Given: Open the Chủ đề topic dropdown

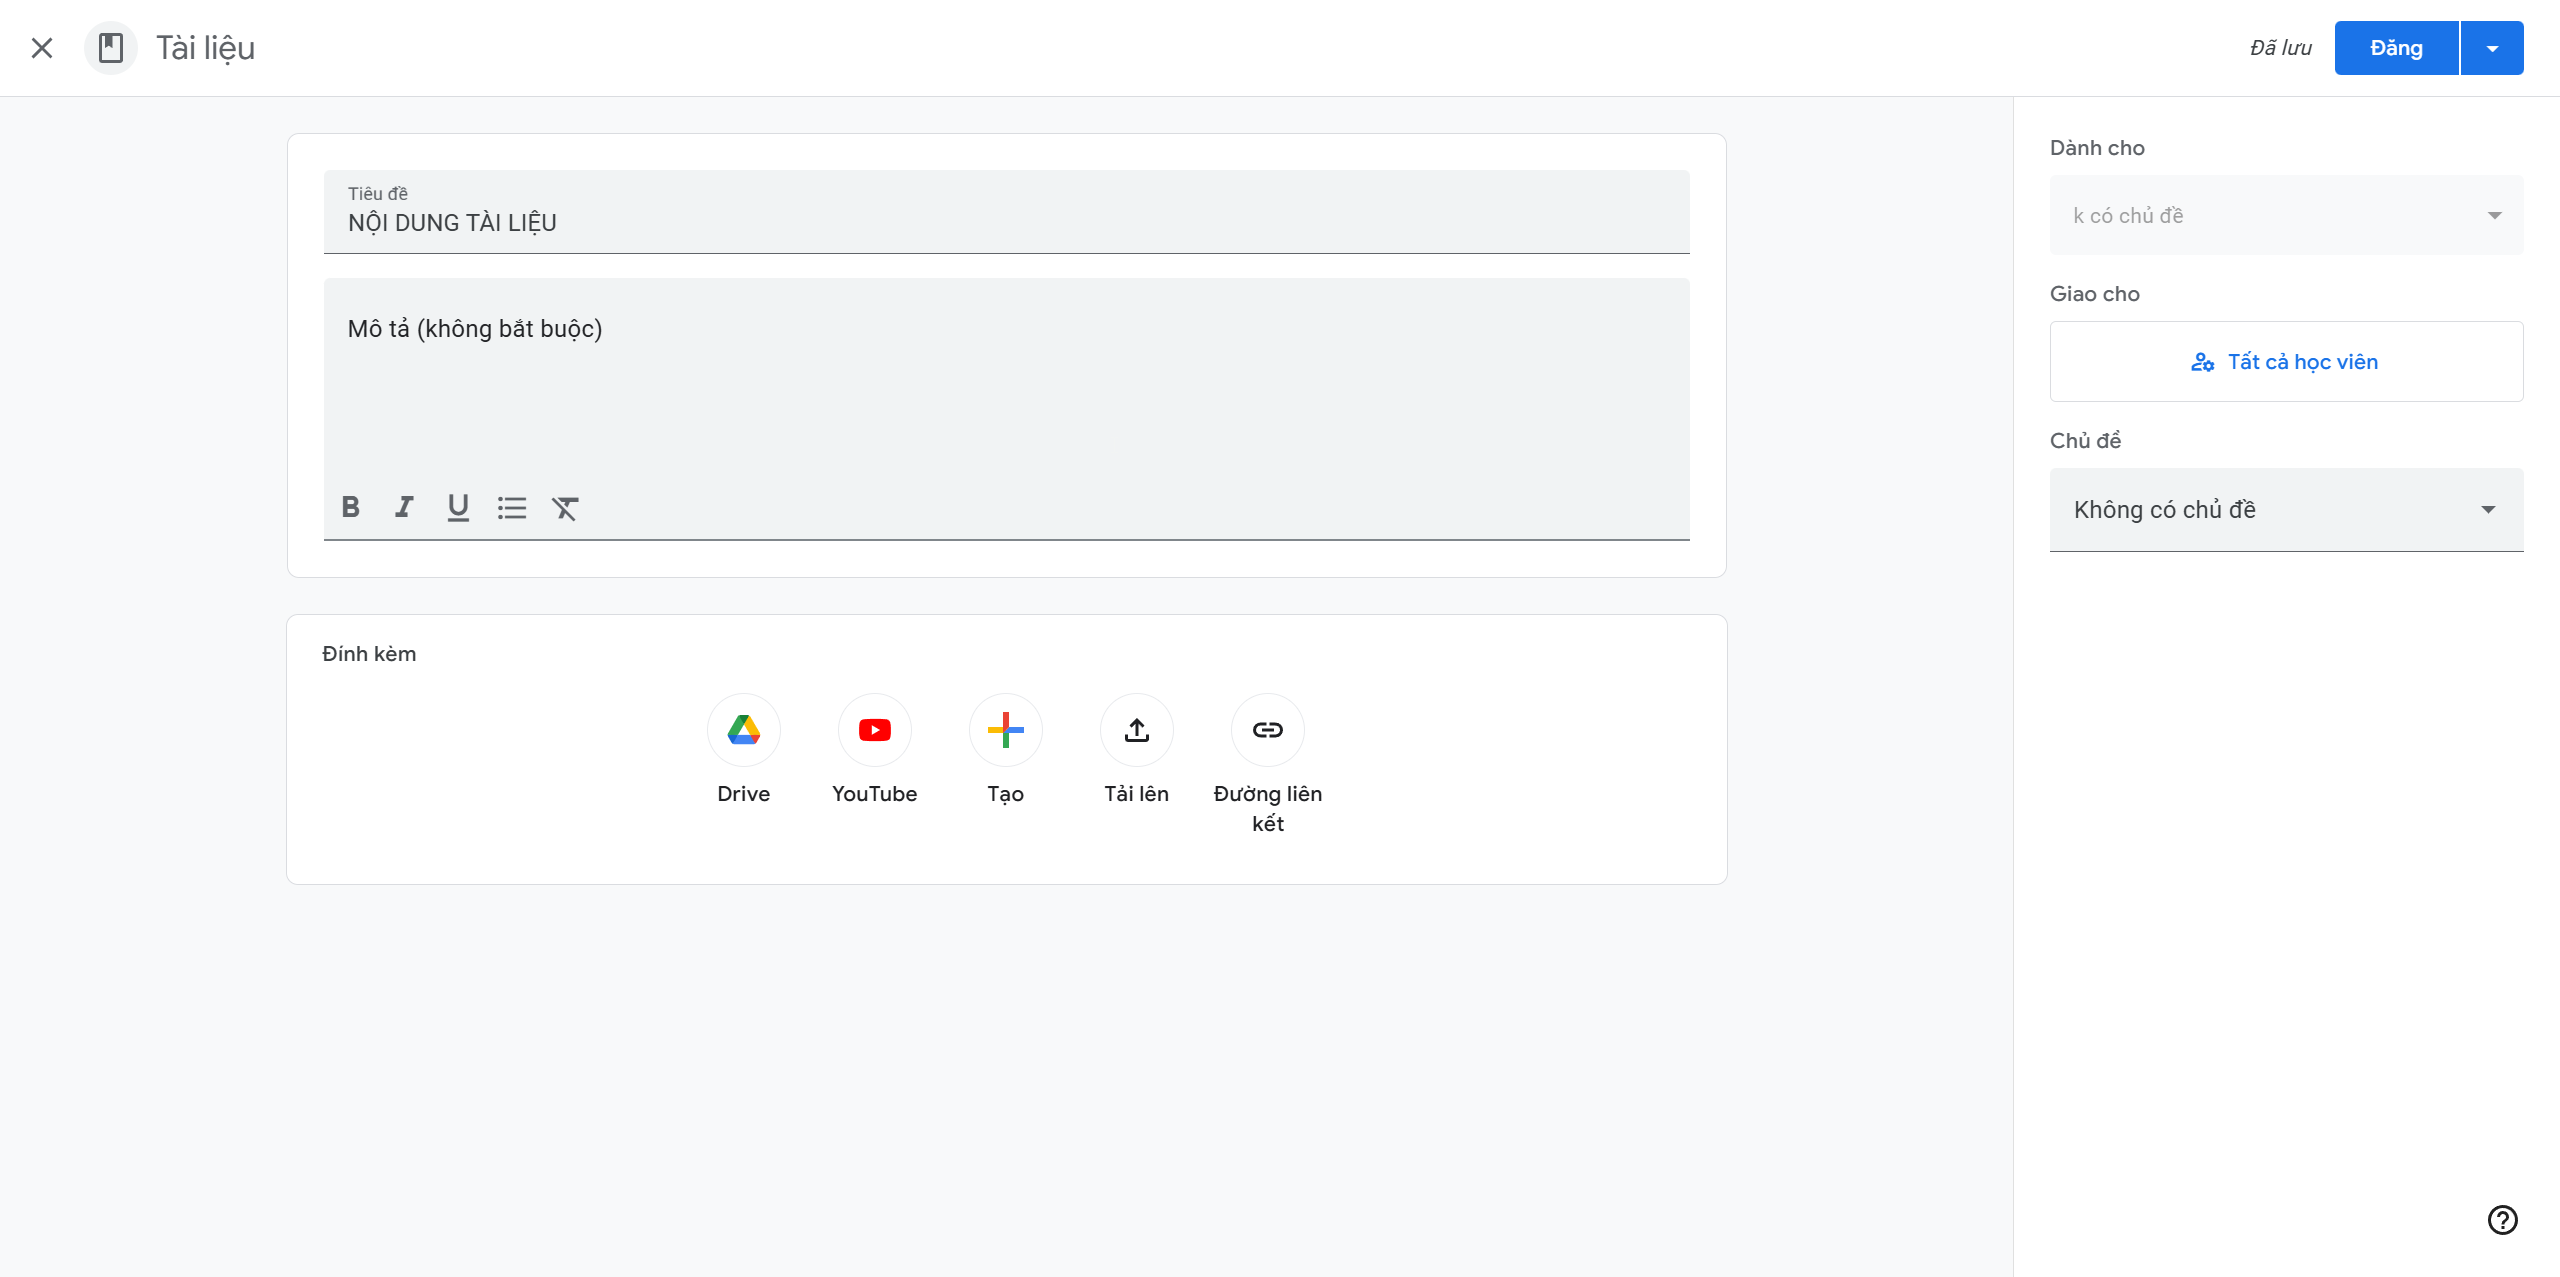Looking at the screenshot, I should [2286, 510].
